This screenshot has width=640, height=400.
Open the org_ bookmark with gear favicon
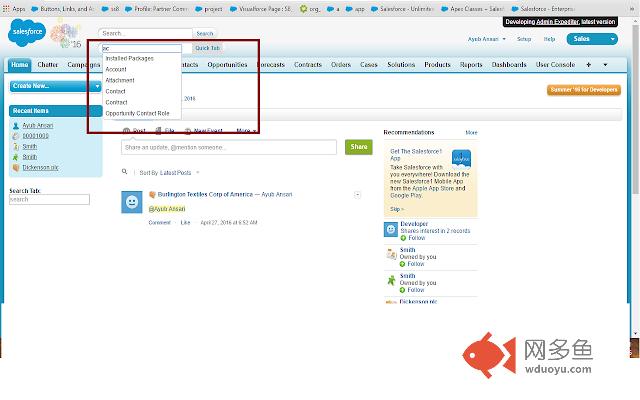tap(310, 9)
